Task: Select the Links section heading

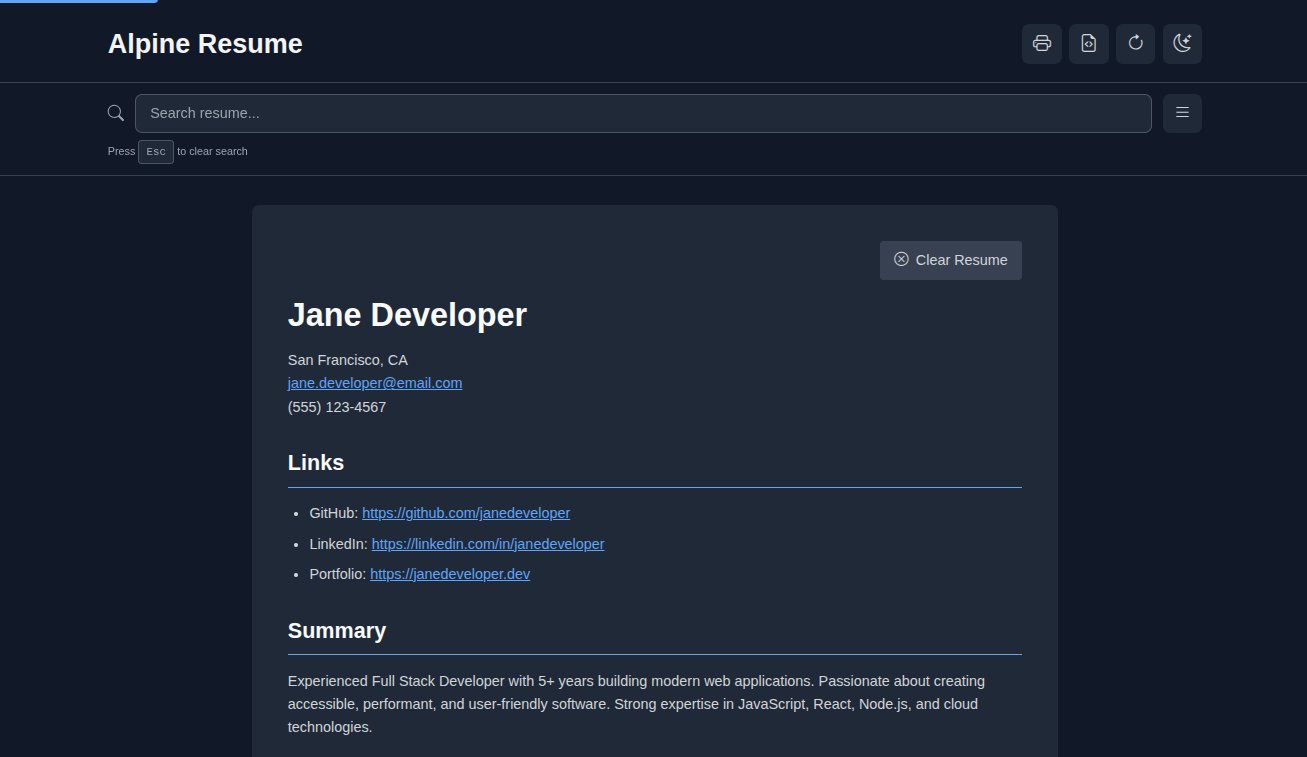Action: (x=316, y=463)
